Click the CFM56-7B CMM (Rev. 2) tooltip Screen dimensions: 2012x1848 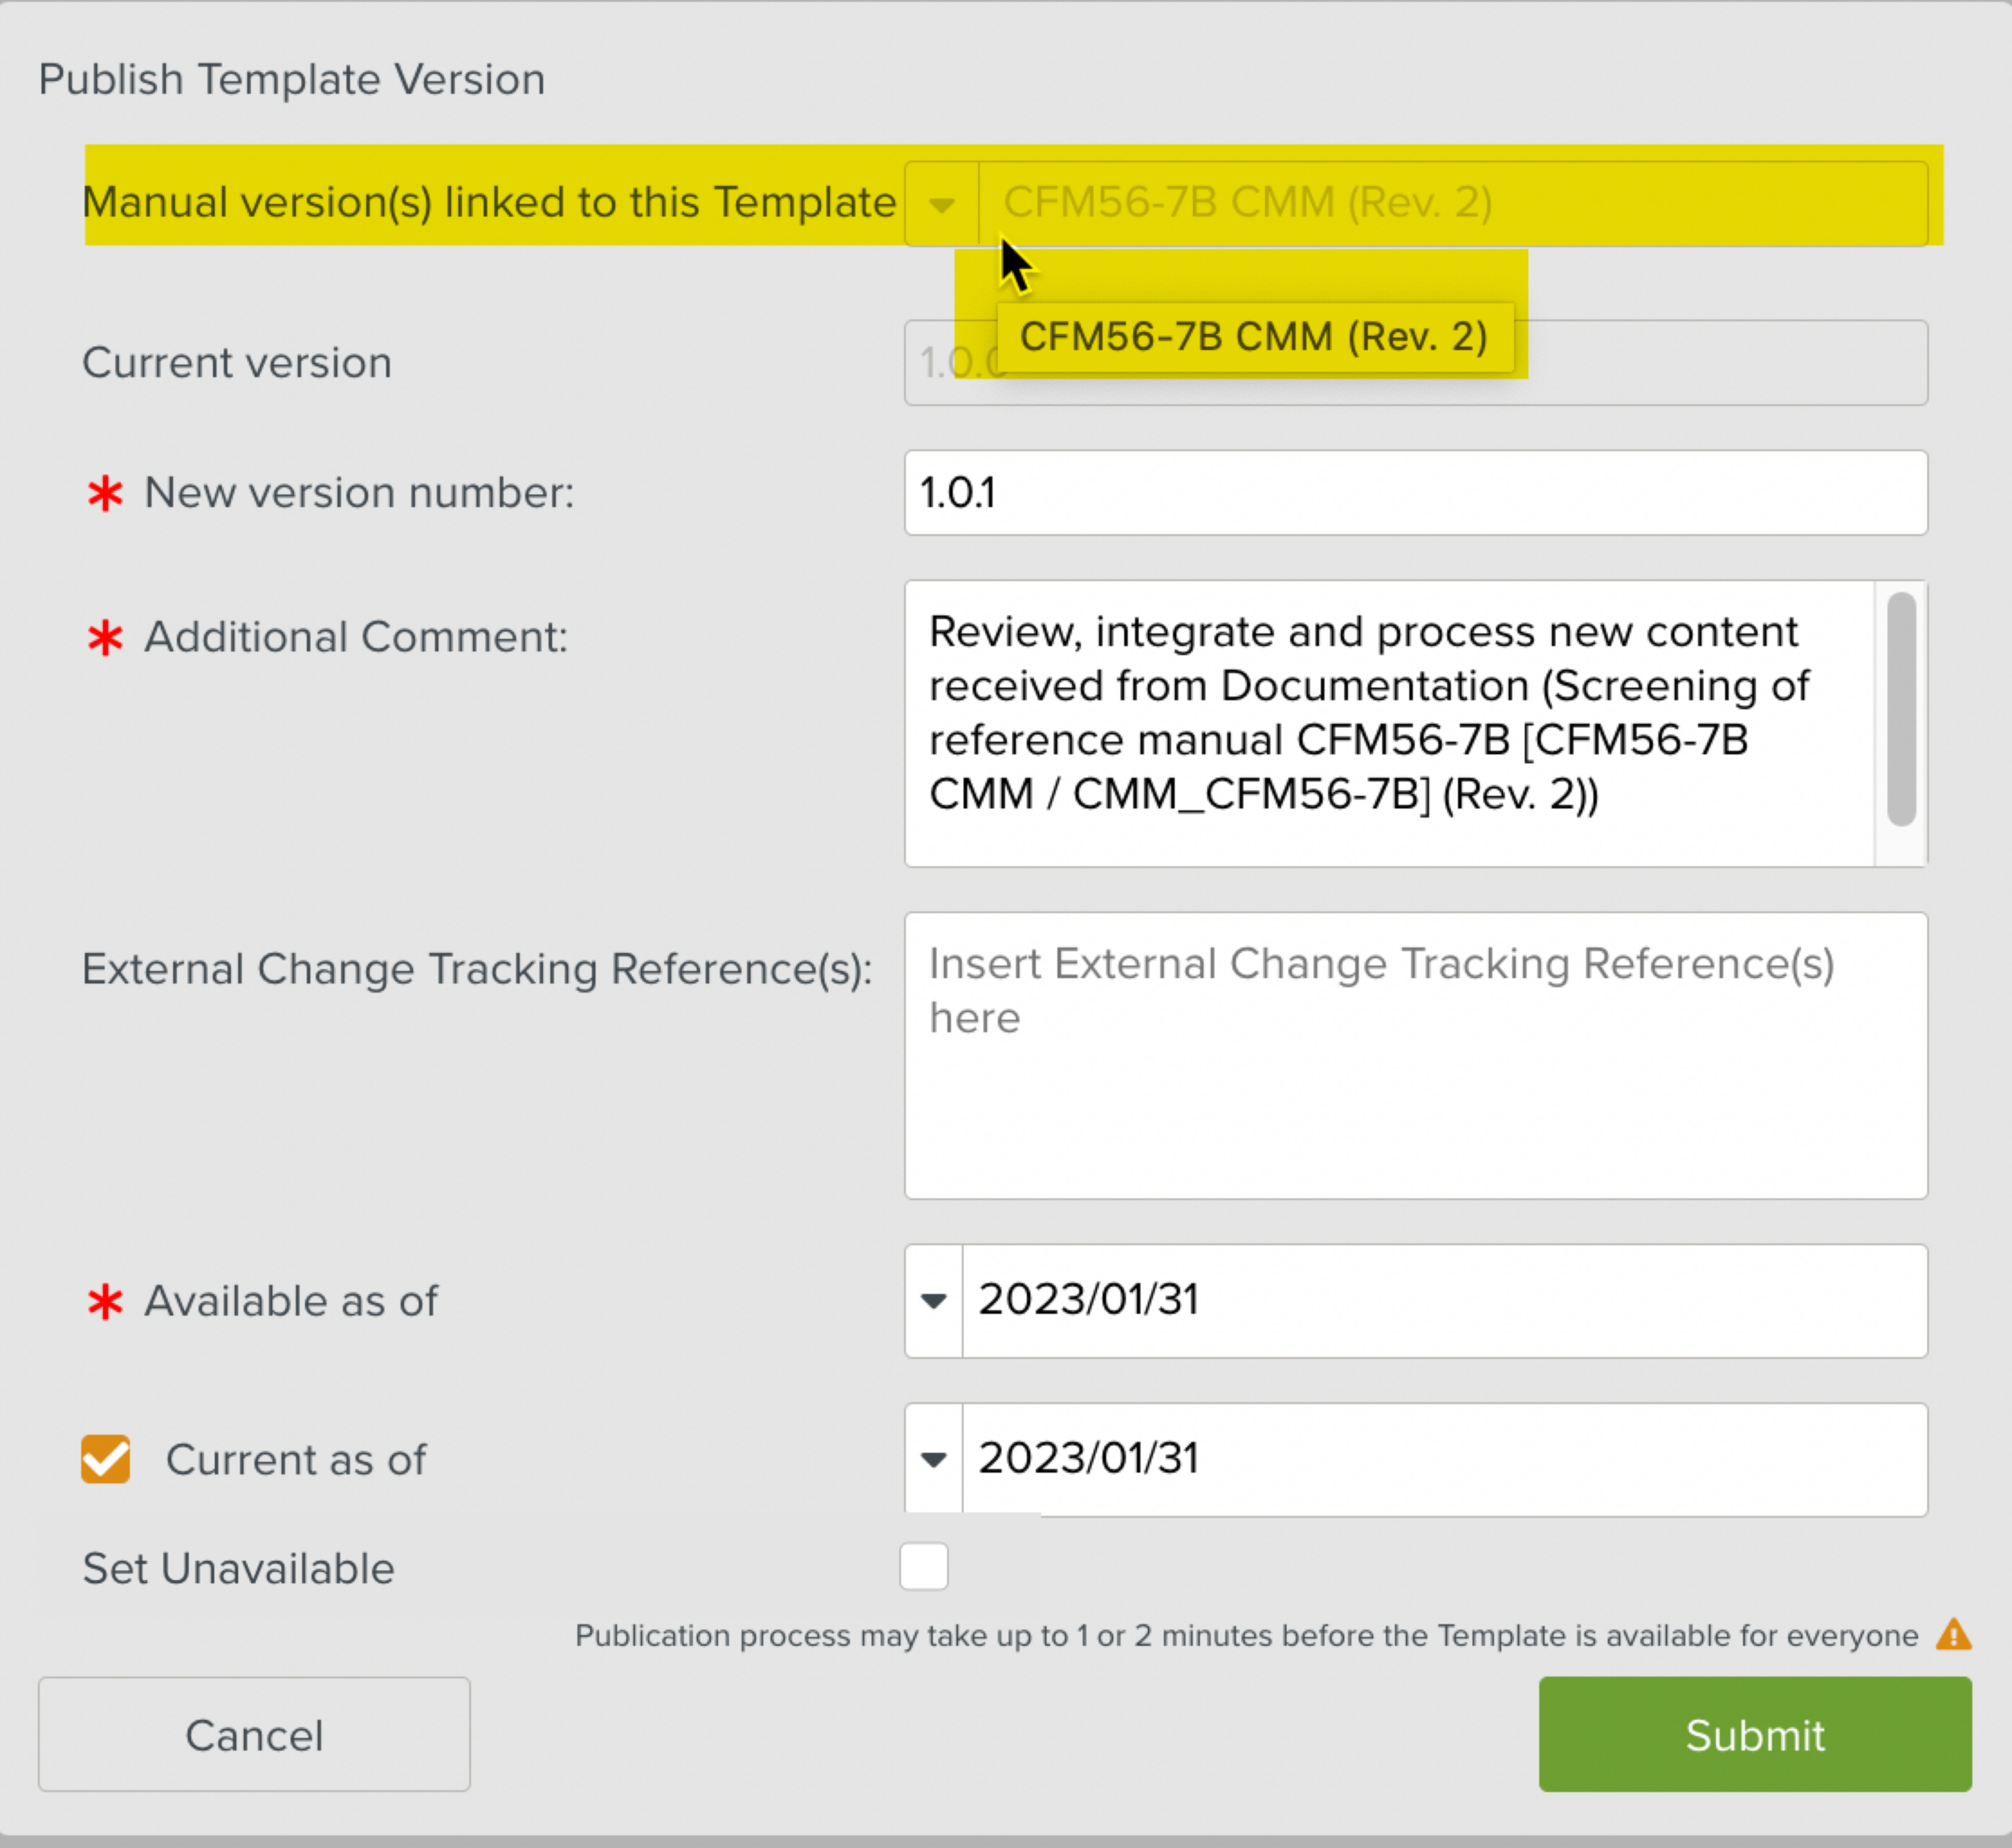(x=1254, y=338)
